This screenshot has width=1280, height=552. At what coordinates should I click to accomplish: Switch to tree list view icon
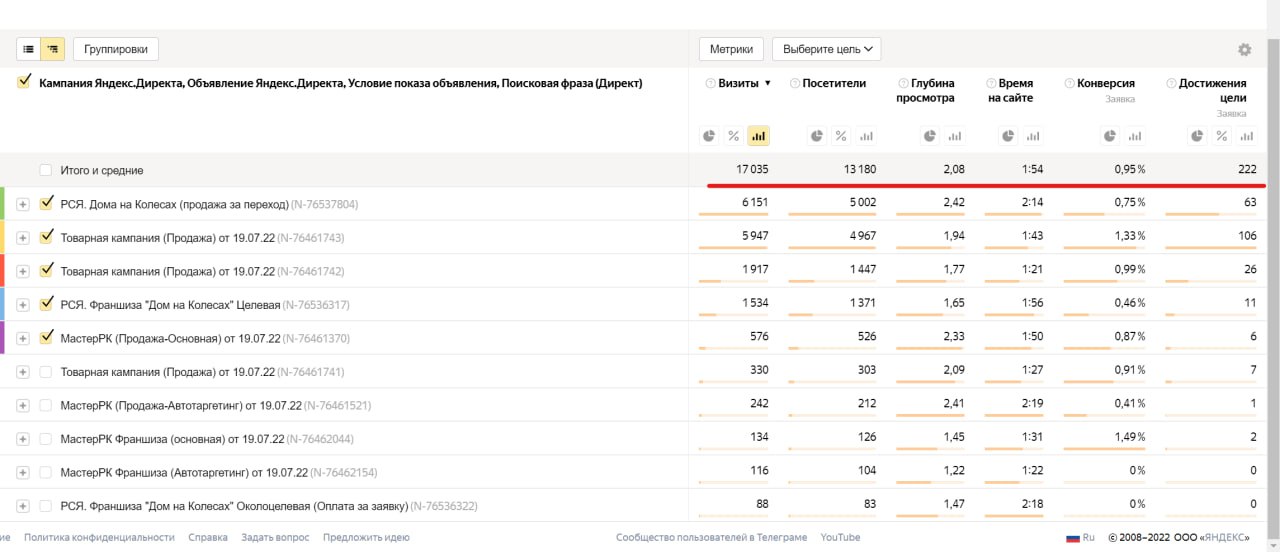tap(52, 49)
